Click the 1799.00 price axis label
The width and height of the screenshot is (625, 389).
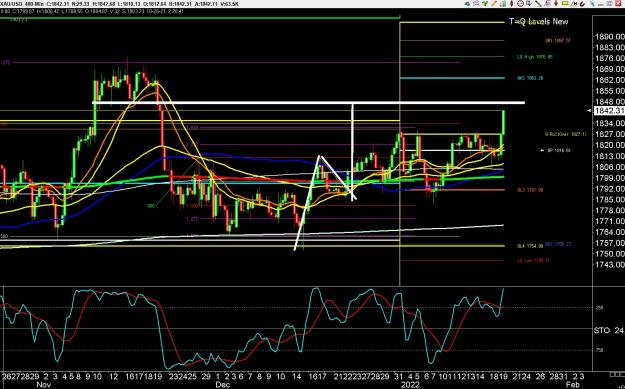click(610, 178)
